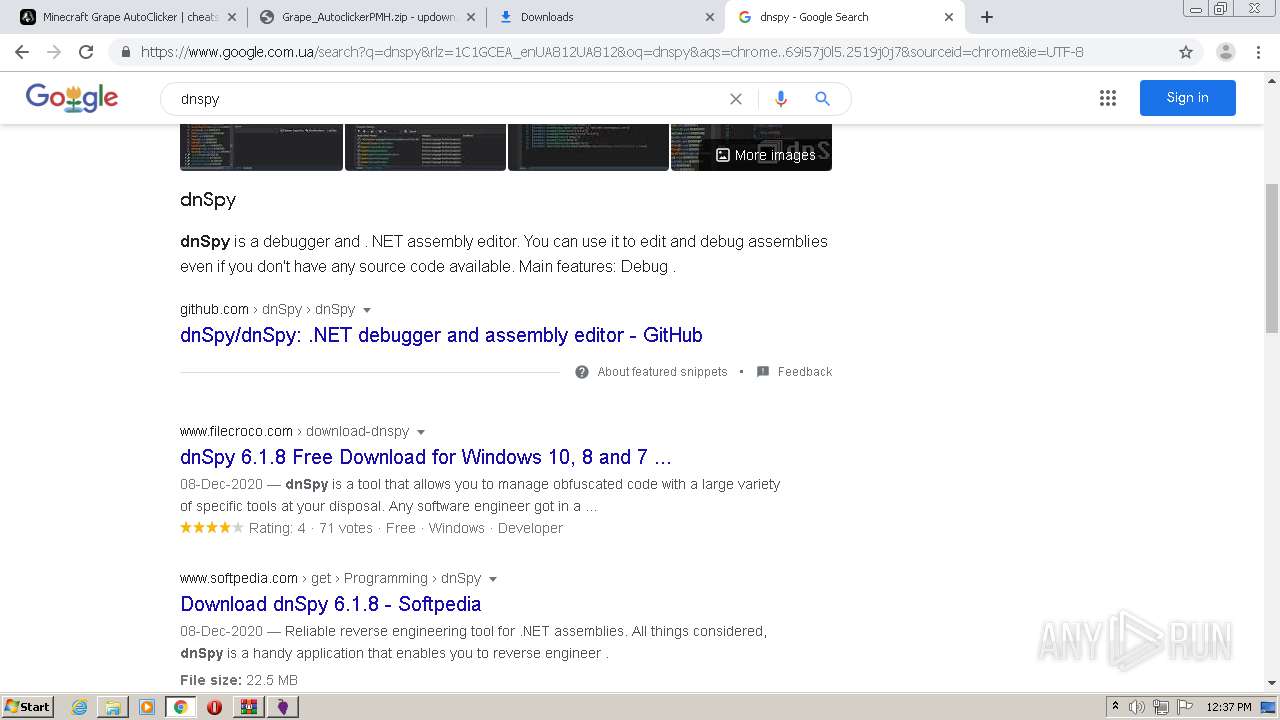
Task: Open Action Center flag icon
Action: [1185, 707]
